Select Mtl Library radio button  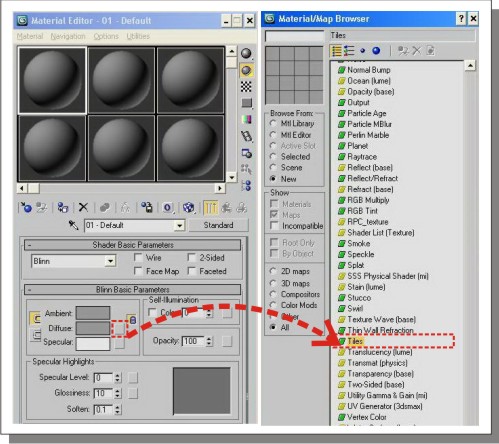point(273,123)
